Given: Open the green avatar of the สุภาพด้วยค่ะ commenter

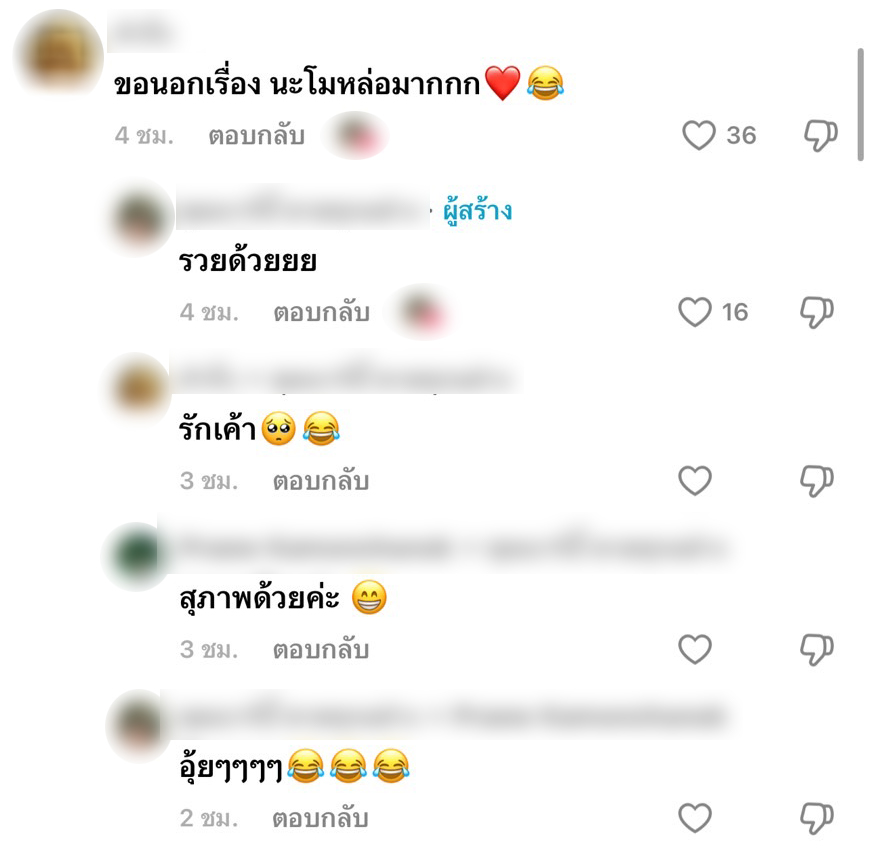Looking at the screenshot, I should (136, 556).
